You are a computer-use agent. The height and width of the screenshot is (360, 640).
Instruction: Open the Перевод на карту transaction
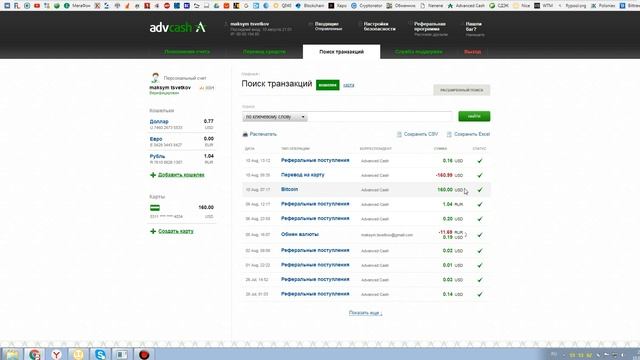(302, 175)
